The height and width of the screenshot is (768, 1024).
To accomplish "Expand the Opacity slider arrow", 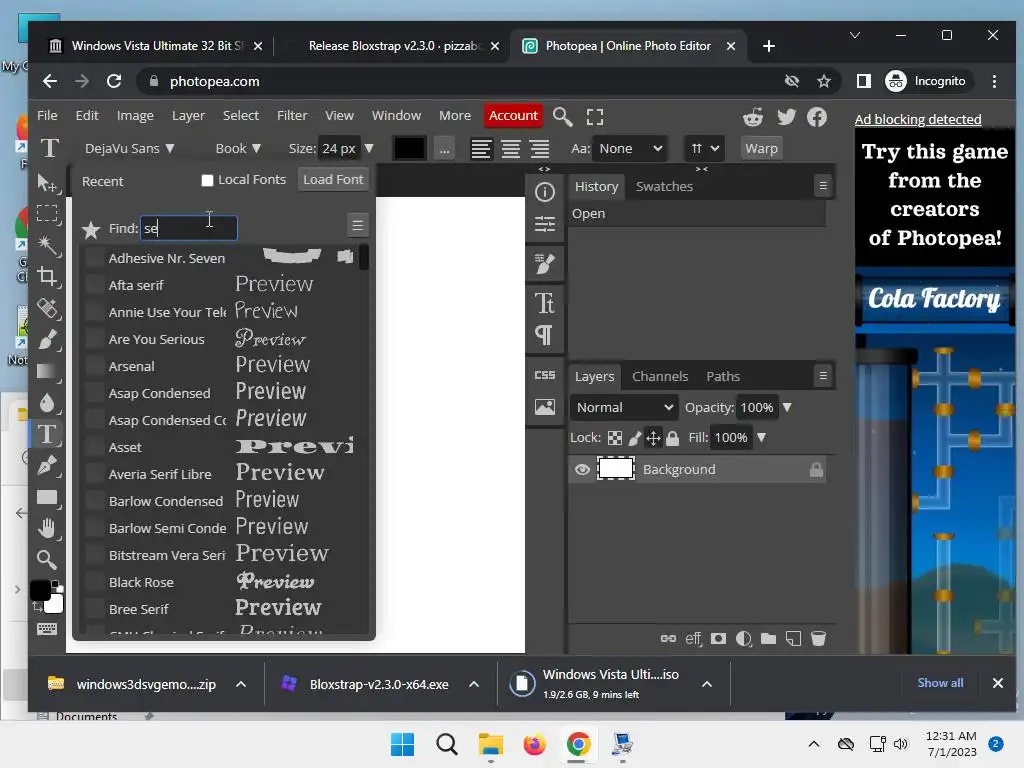I will pos(787,407).
